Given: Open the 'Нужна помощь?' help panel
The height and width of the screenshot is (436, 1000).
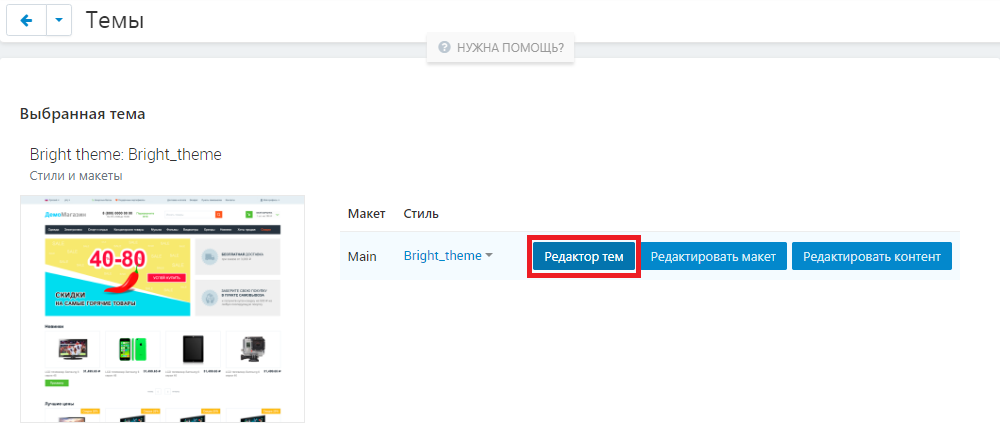Looking at the screenshot, I should click(501, 47).
